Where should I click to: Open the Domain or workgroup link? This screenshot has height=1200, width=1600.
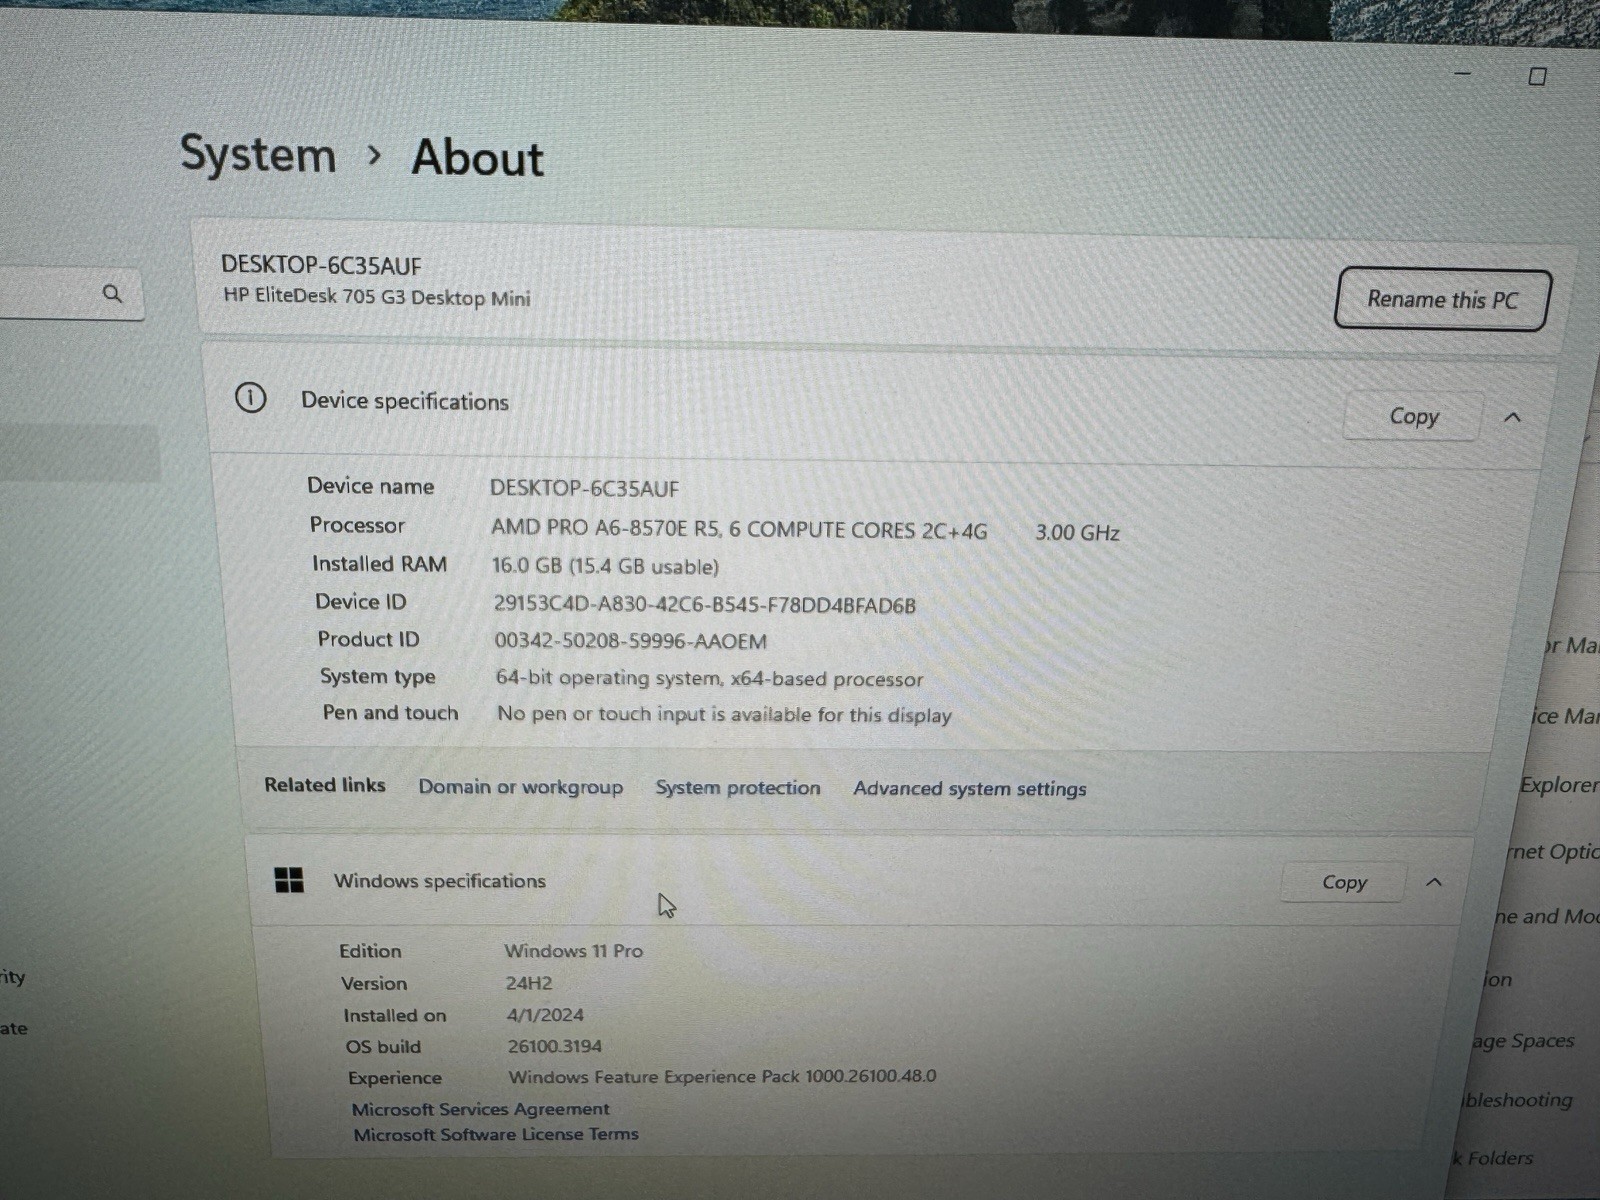click(520, 787)
